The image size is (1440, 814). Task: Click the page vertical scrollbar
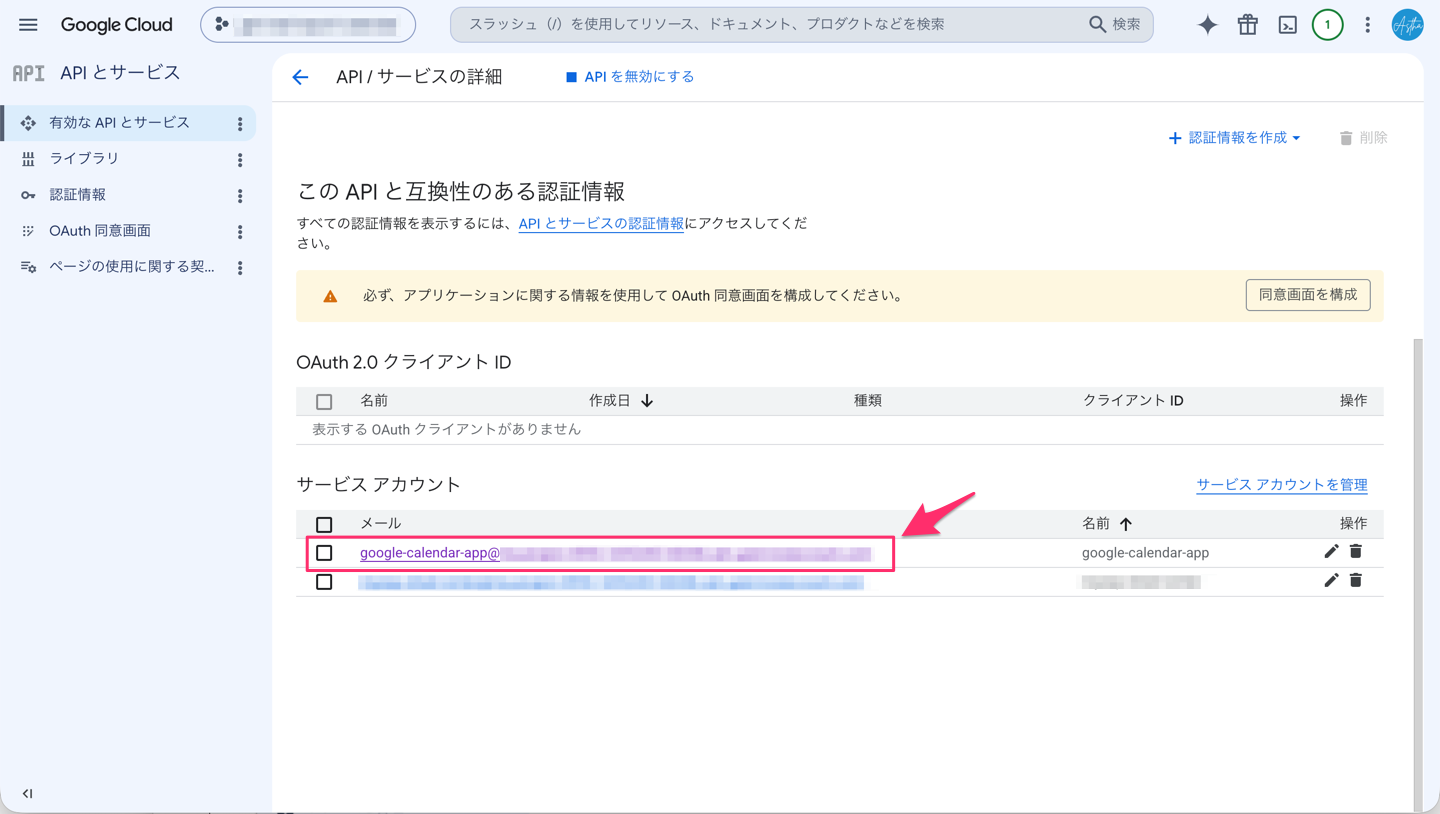(x=1418, y=575)
